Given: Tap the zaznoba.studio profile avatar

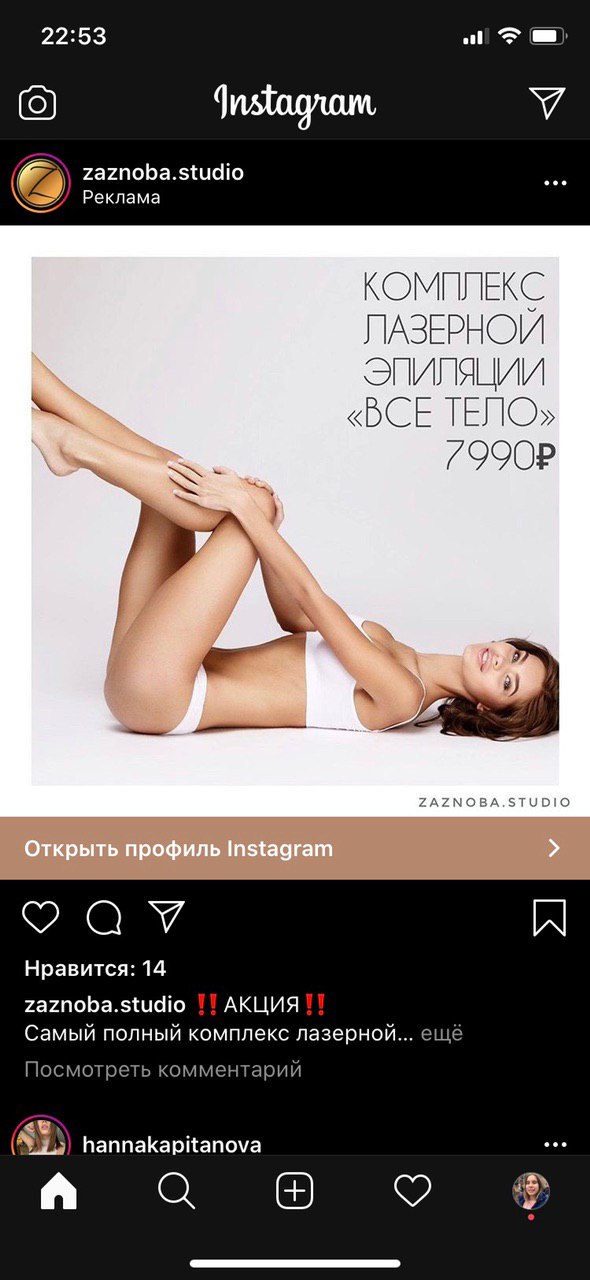Looking at the screenshot, I should pos(40,184).
